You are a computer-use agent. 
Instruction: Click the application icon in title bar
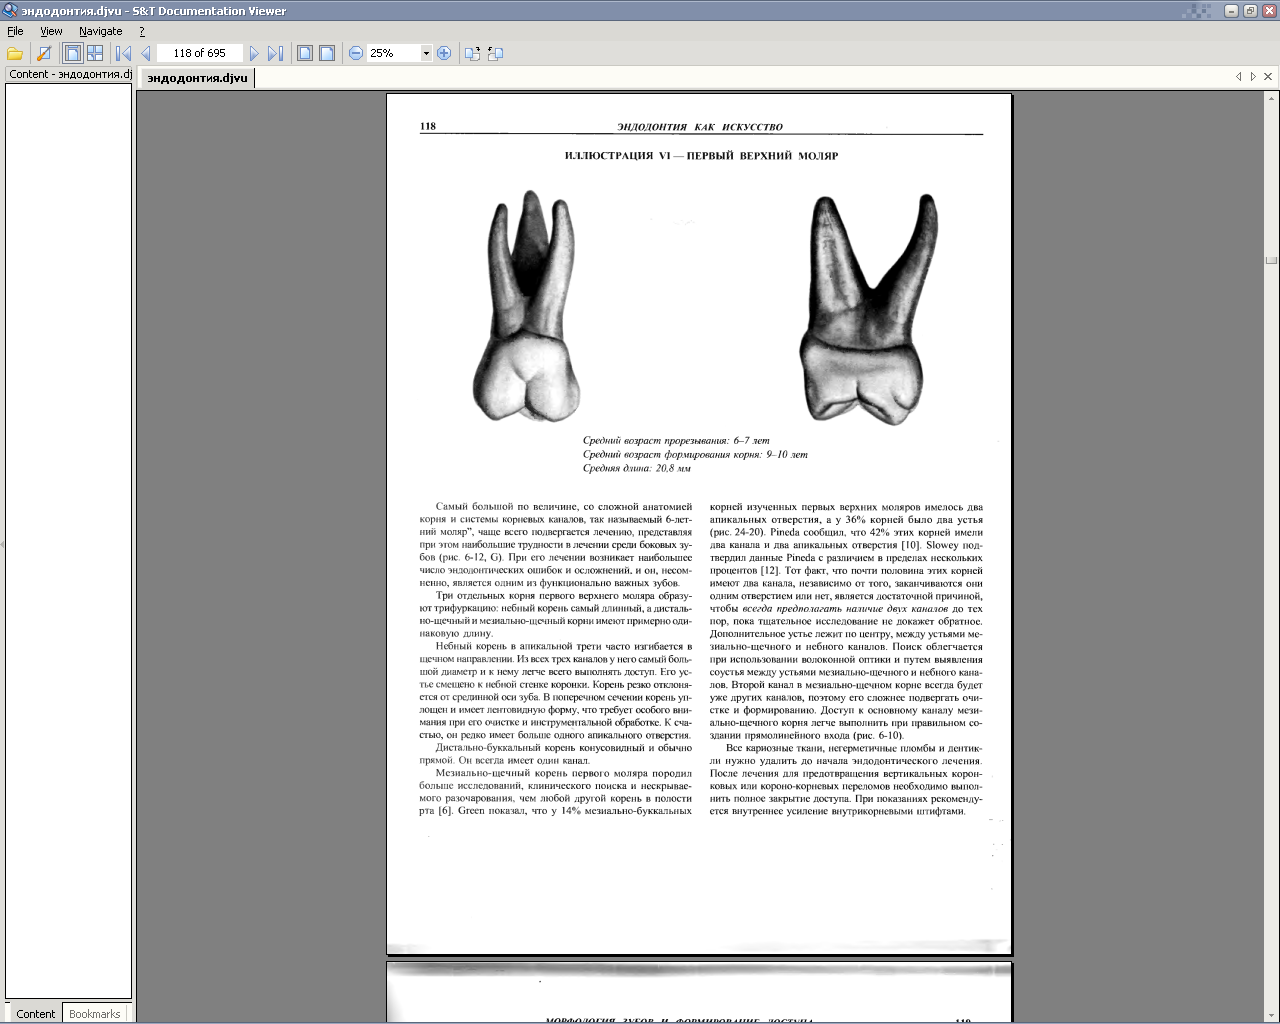click(10, 11)
